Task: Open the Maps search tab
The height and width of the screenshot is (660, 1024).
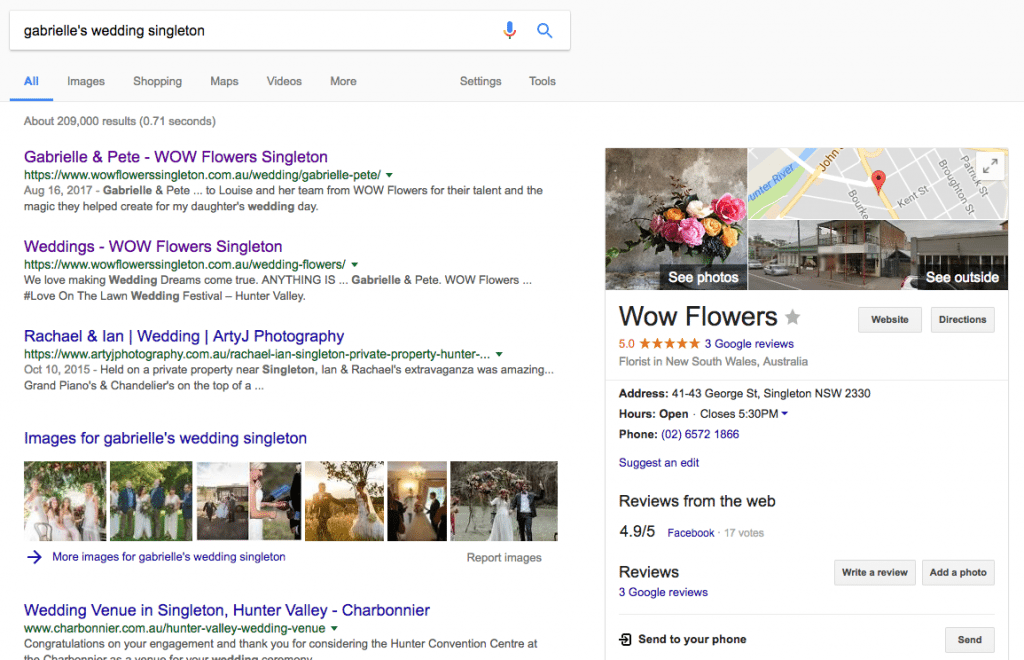Action: coord(224,81)
